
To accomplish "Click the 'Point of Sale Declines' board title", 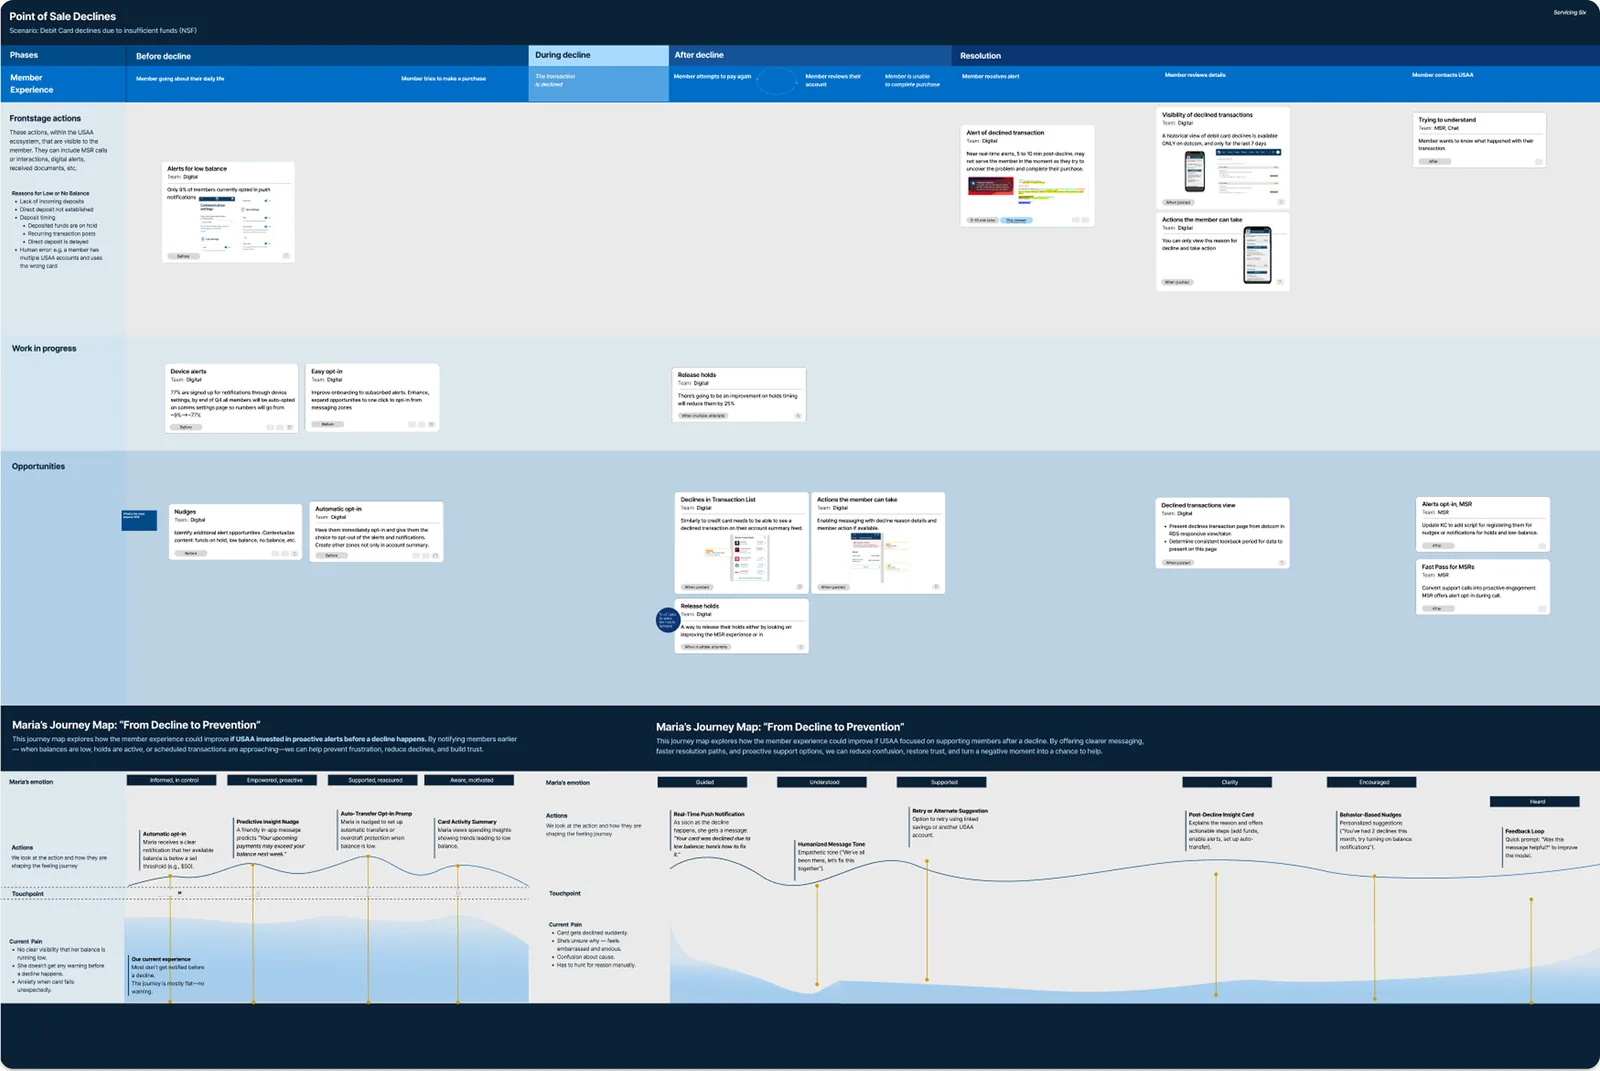I will (x=62, y=16).
